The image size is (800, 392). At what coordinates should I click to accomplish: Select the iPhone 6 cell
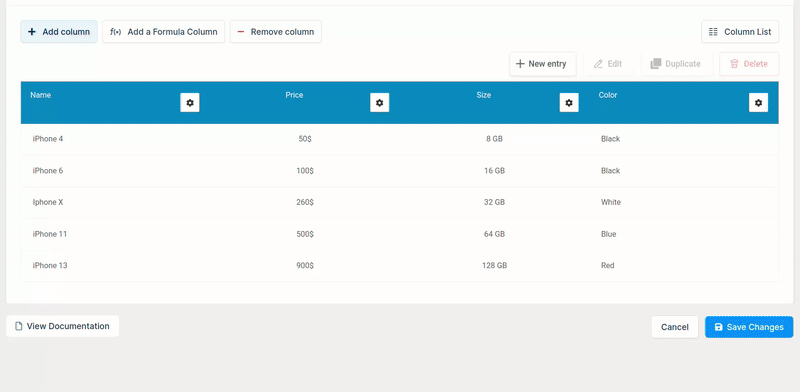tap(48, 170)
